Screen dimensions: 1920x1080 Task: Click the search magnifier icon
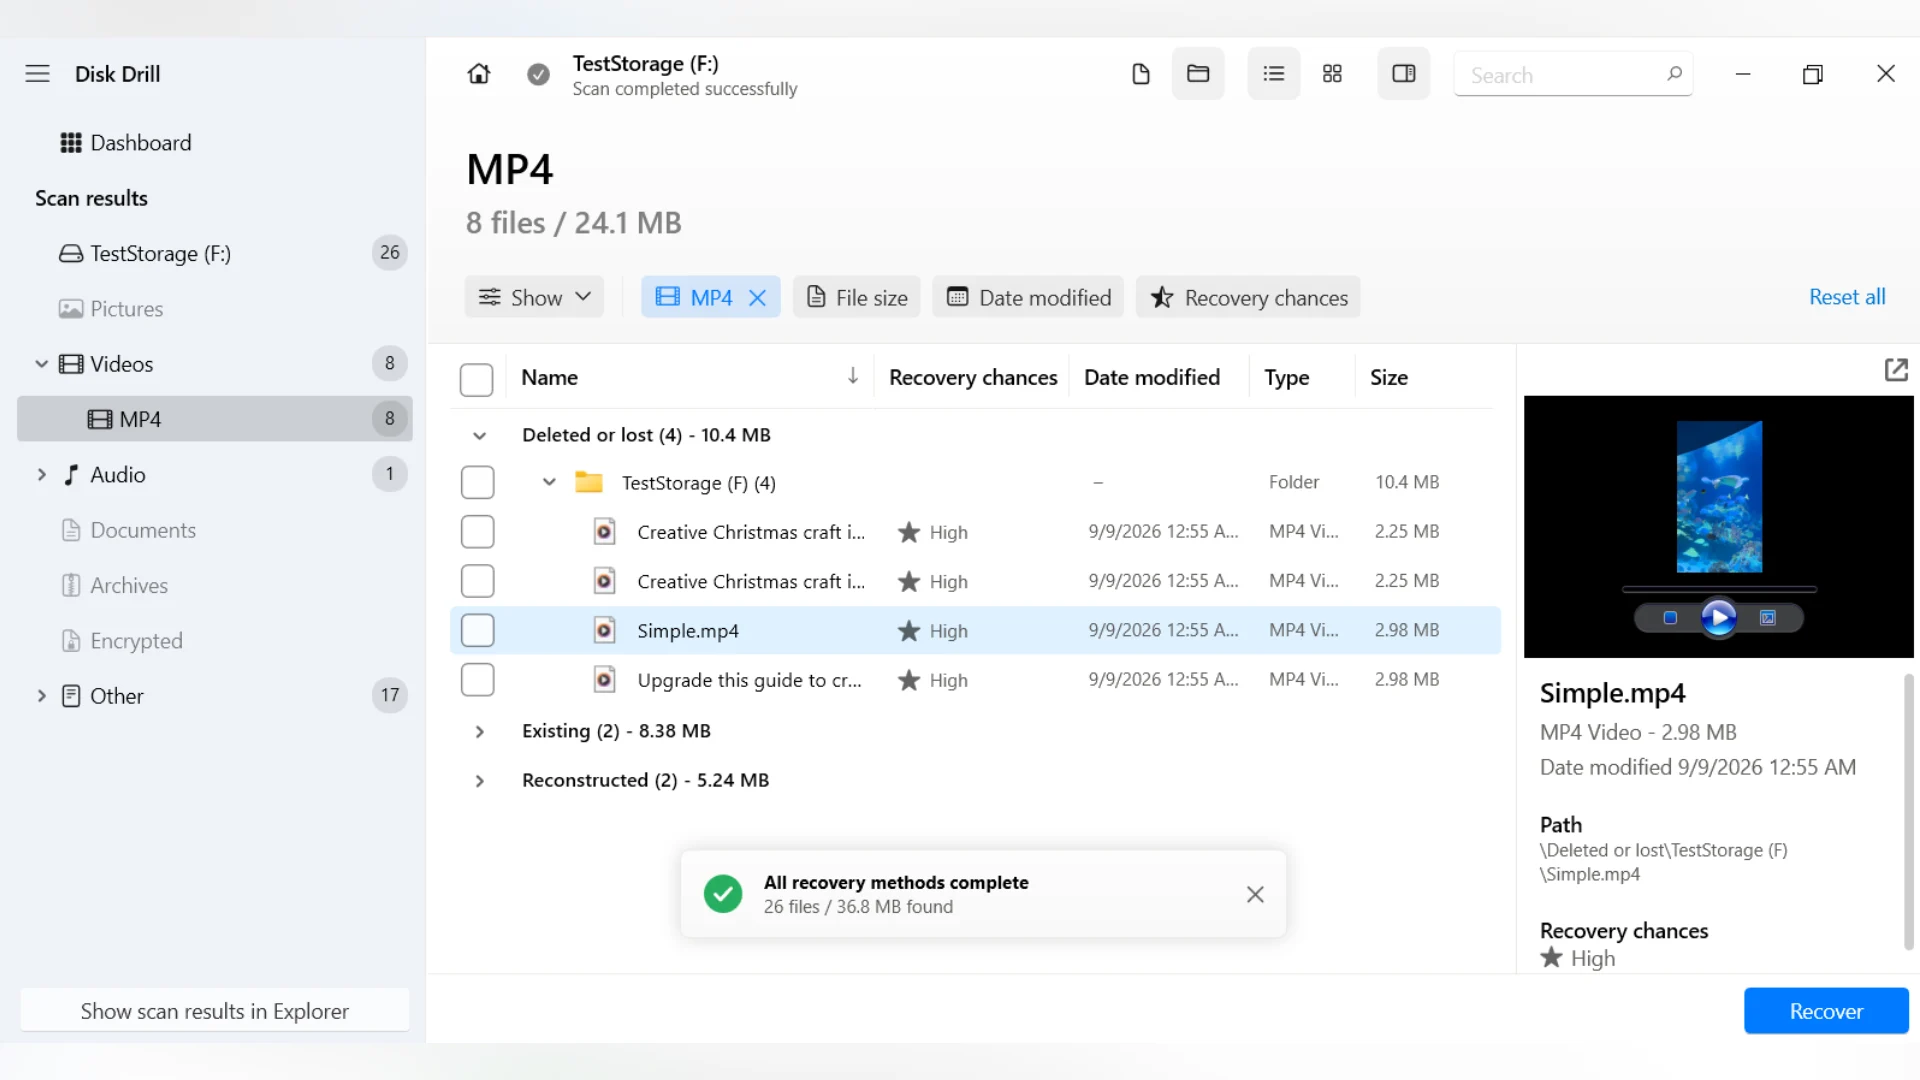click(x=1674, y=74)
